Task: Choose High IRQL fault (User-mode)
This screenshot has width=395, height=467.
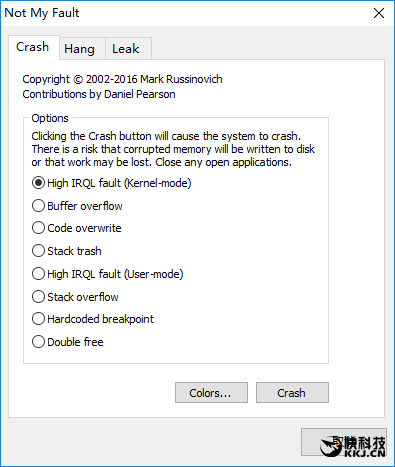Action: tap(108, 274)
